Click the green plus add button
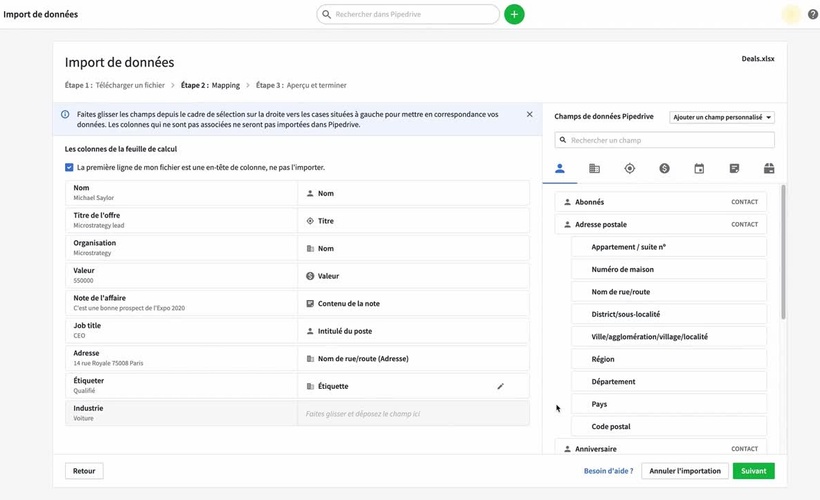The image size is (820, 500). click(514, 14)
